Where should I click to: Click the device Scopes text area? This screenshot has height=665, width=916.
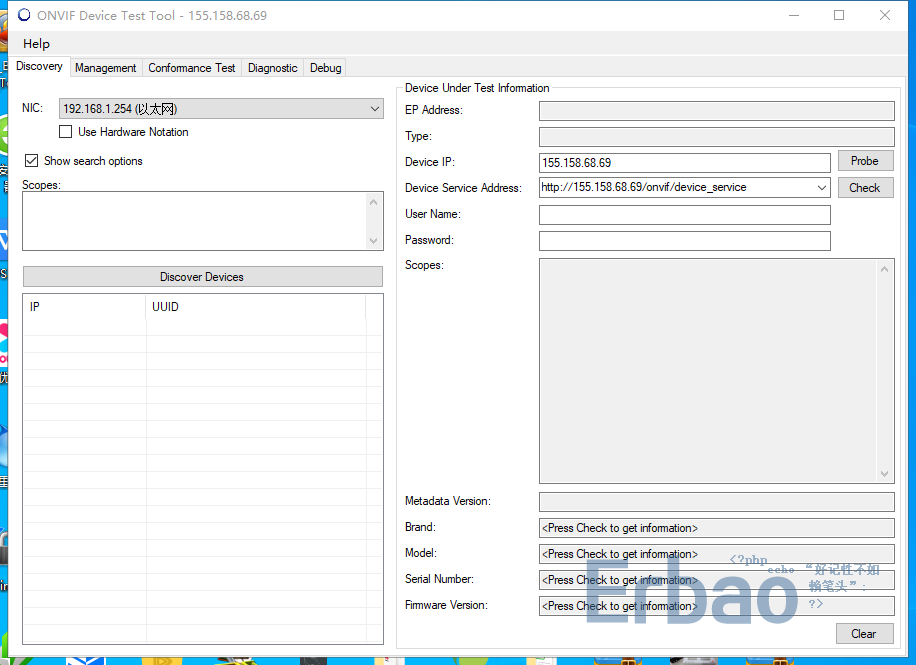coord(708,370)
